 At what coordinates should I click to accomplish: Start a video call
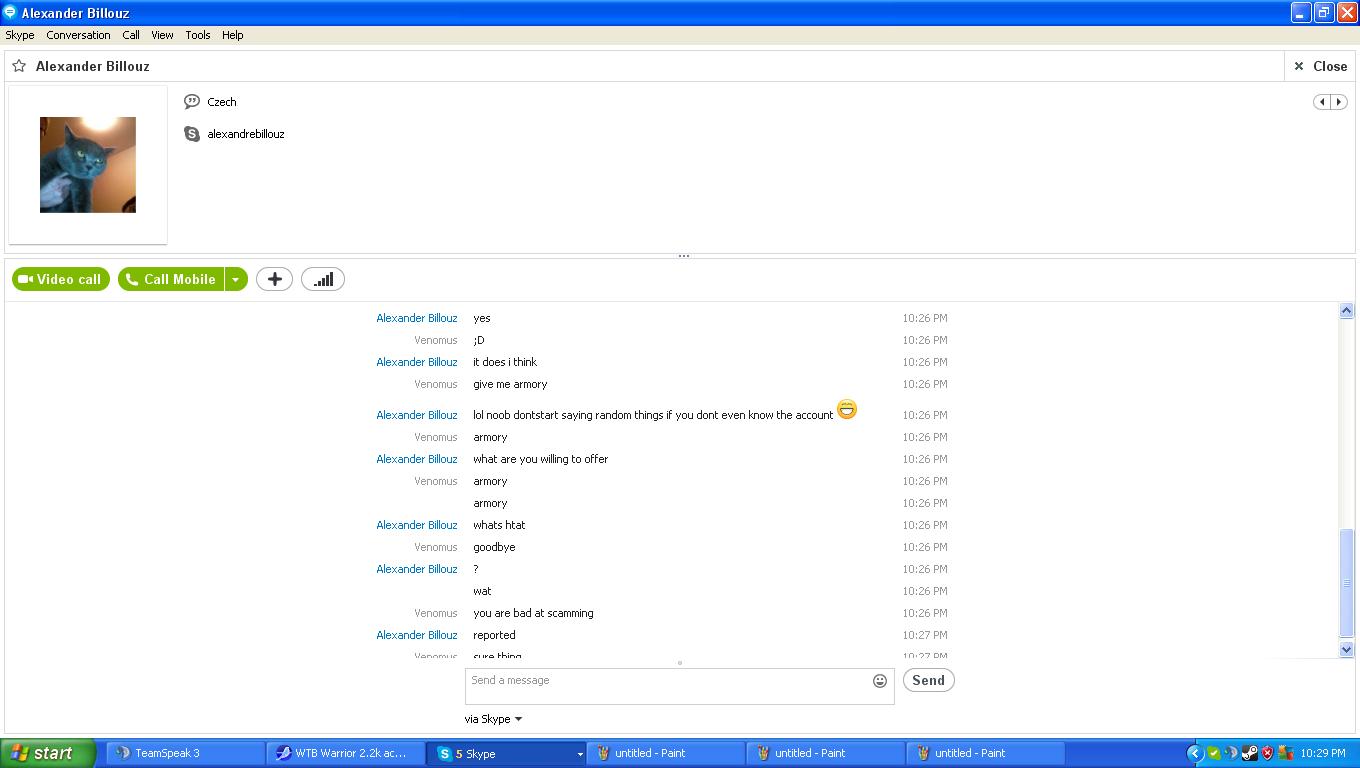click(60, 279)
